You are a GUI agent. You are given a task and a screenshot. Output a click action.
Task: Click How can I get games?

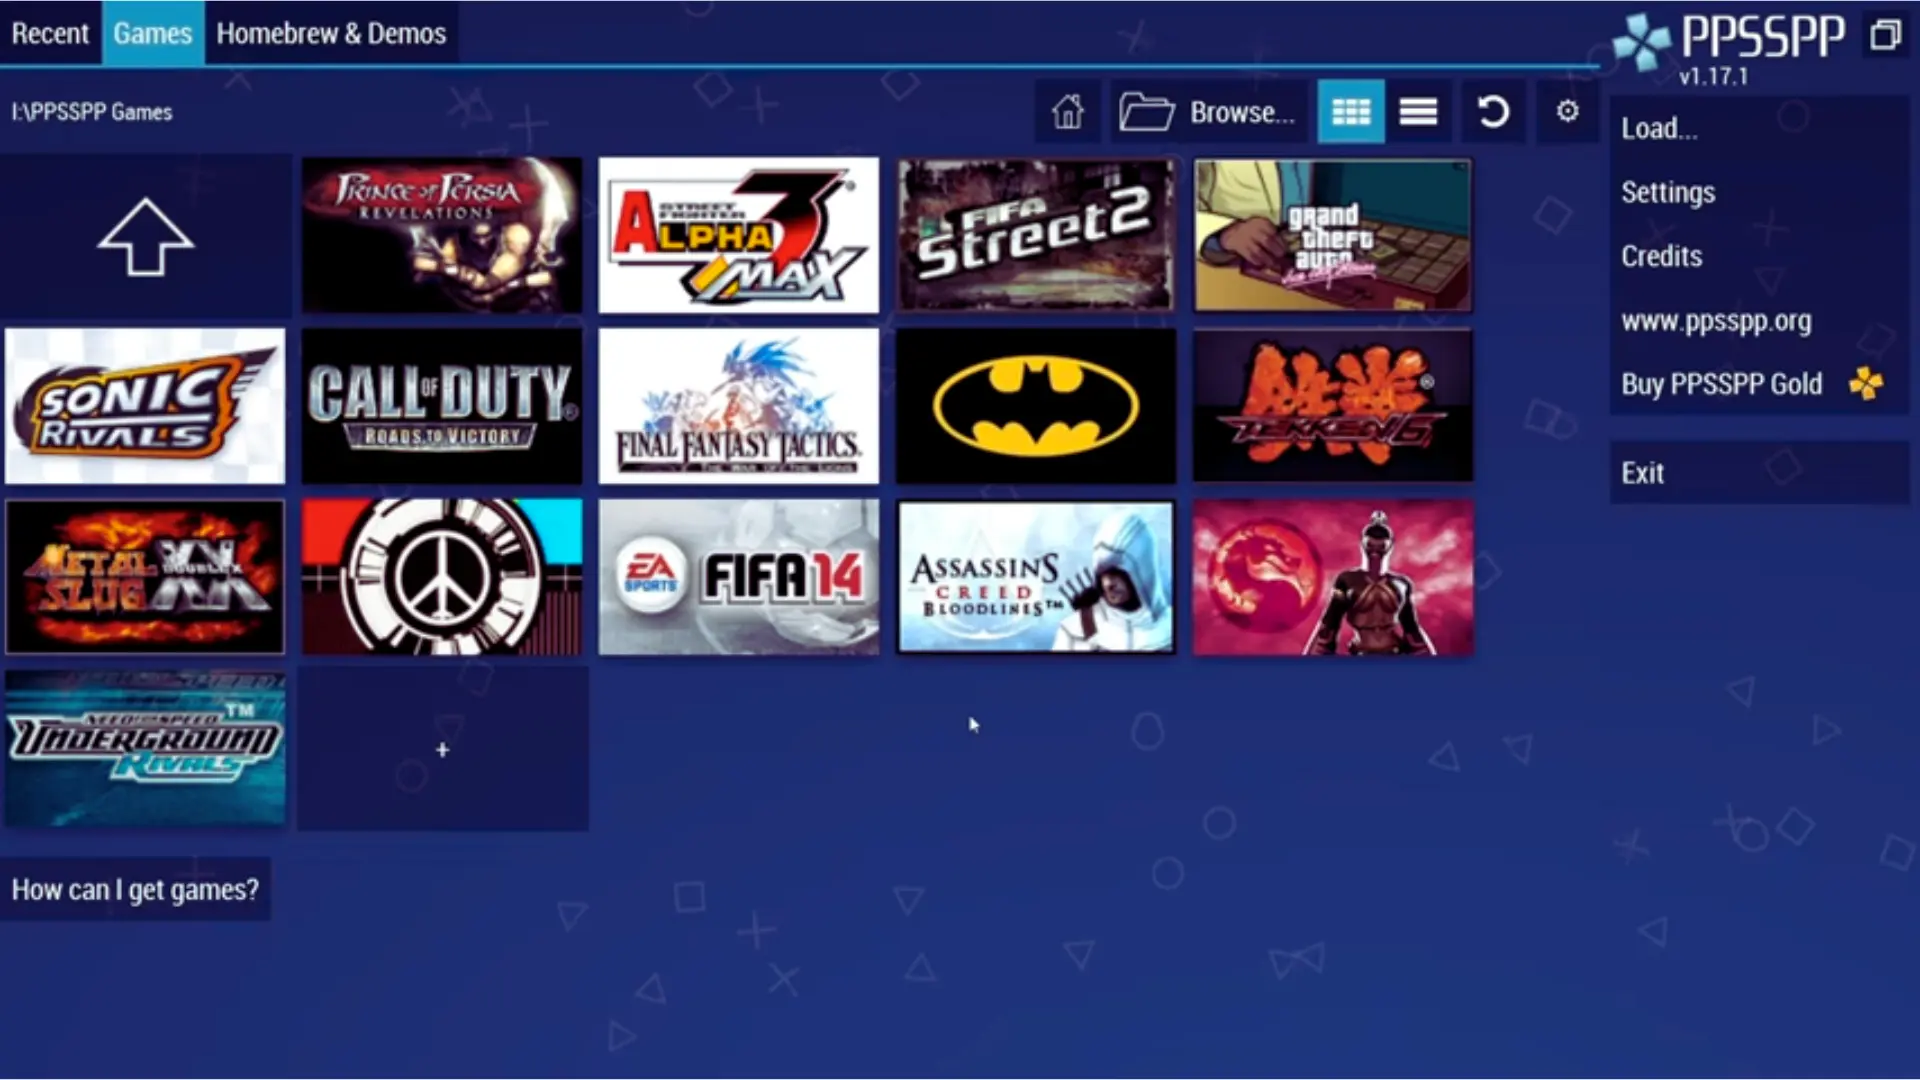tap(137, 889)
